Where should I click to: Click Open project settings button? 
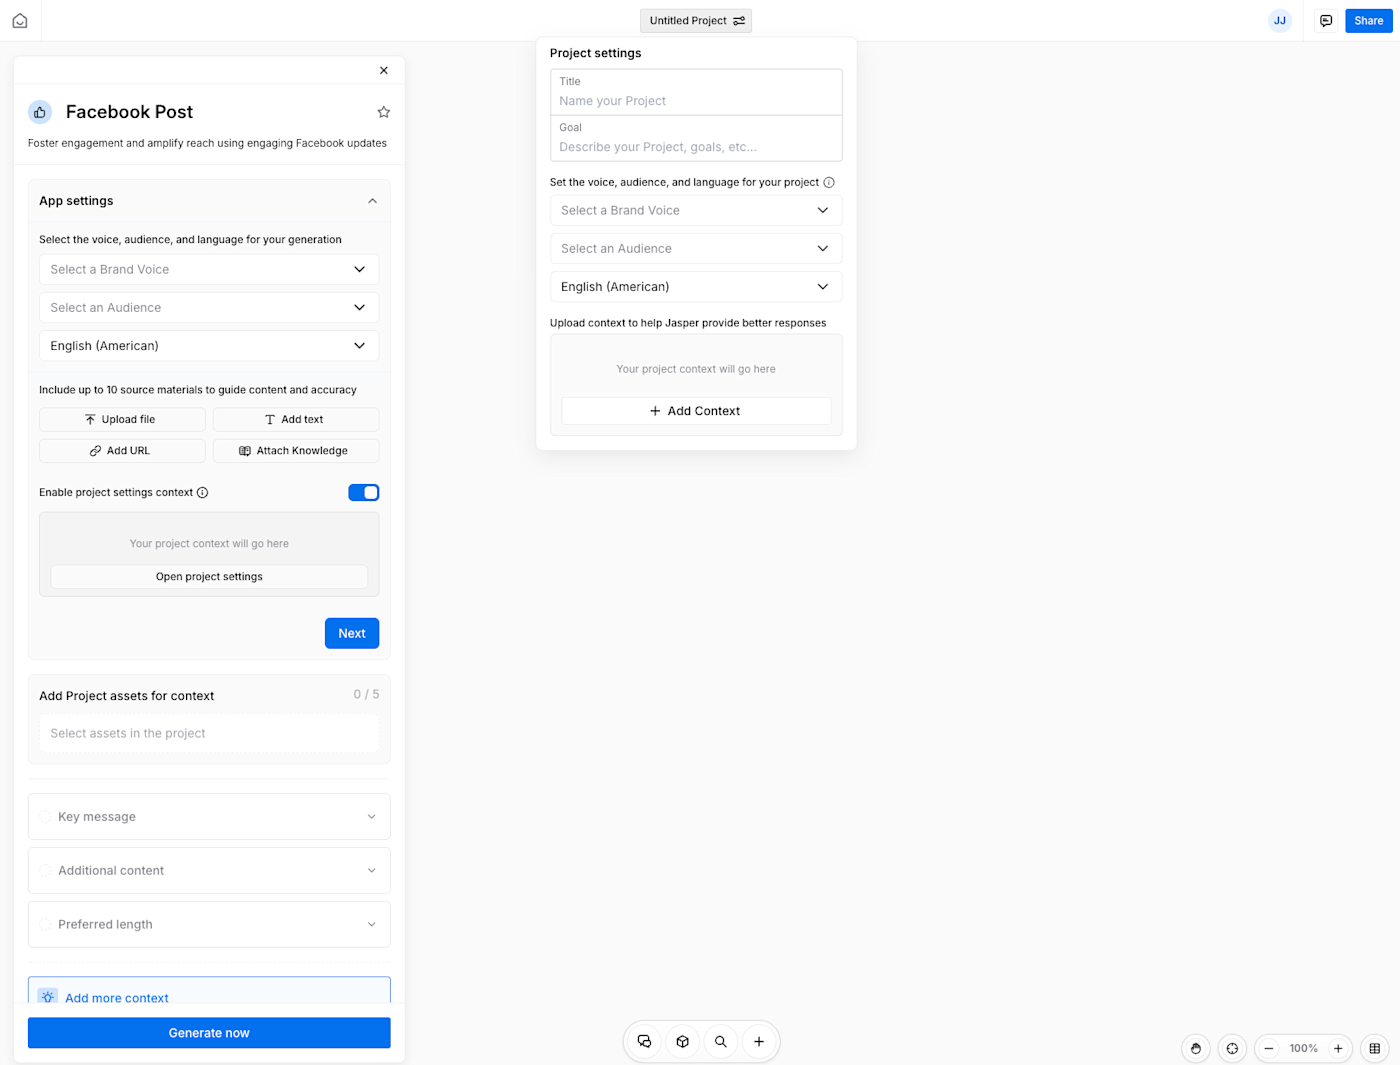(x=209, y=577)
